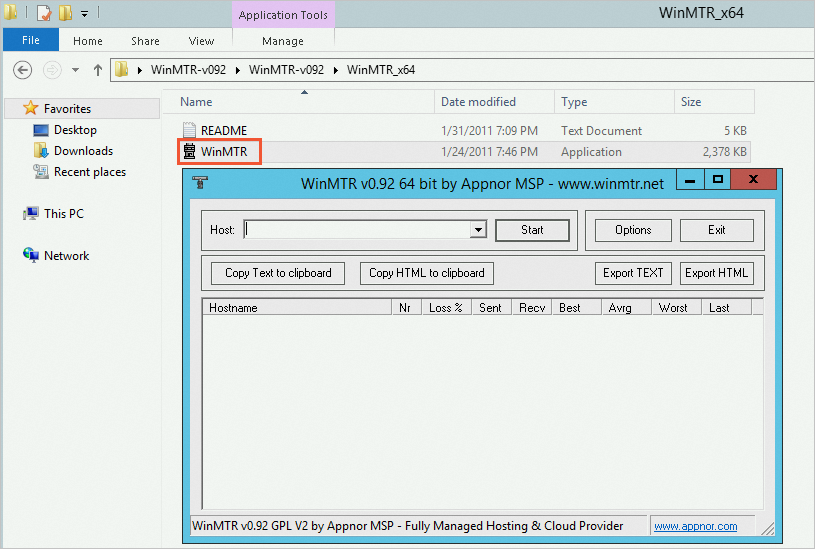Open the Host combo box dropdown arrow
This screenshot has width=815, height=549.
478,230
